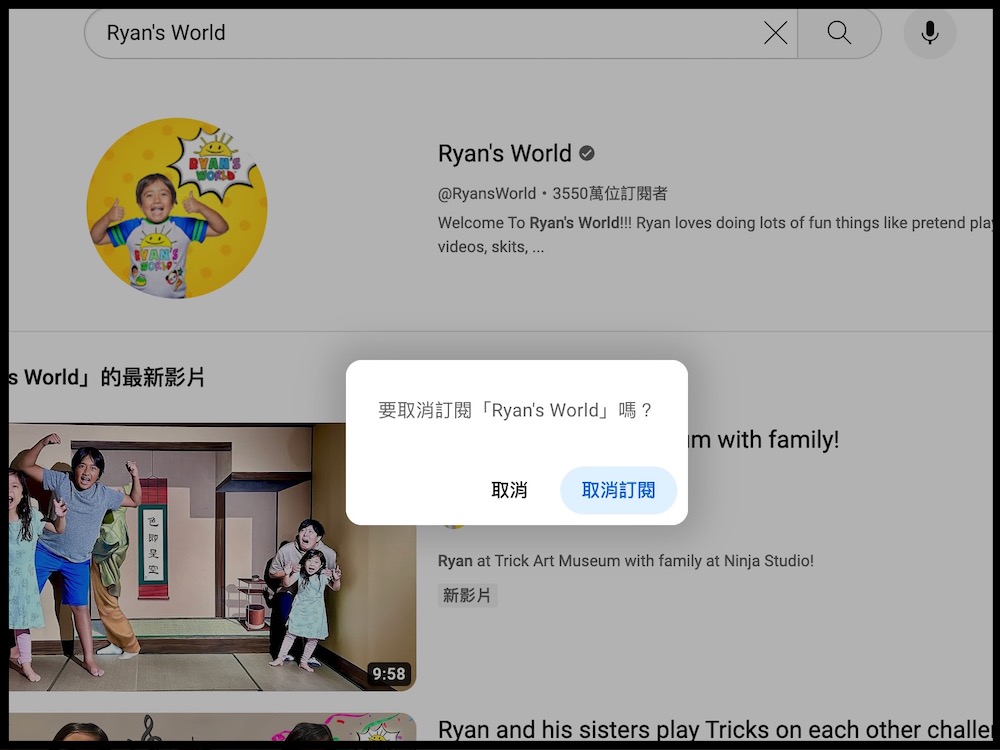Click the @RyansWorld handle text
This screenshot has height=750, width=1000.
pyautogui.click(x=487, y=194)
